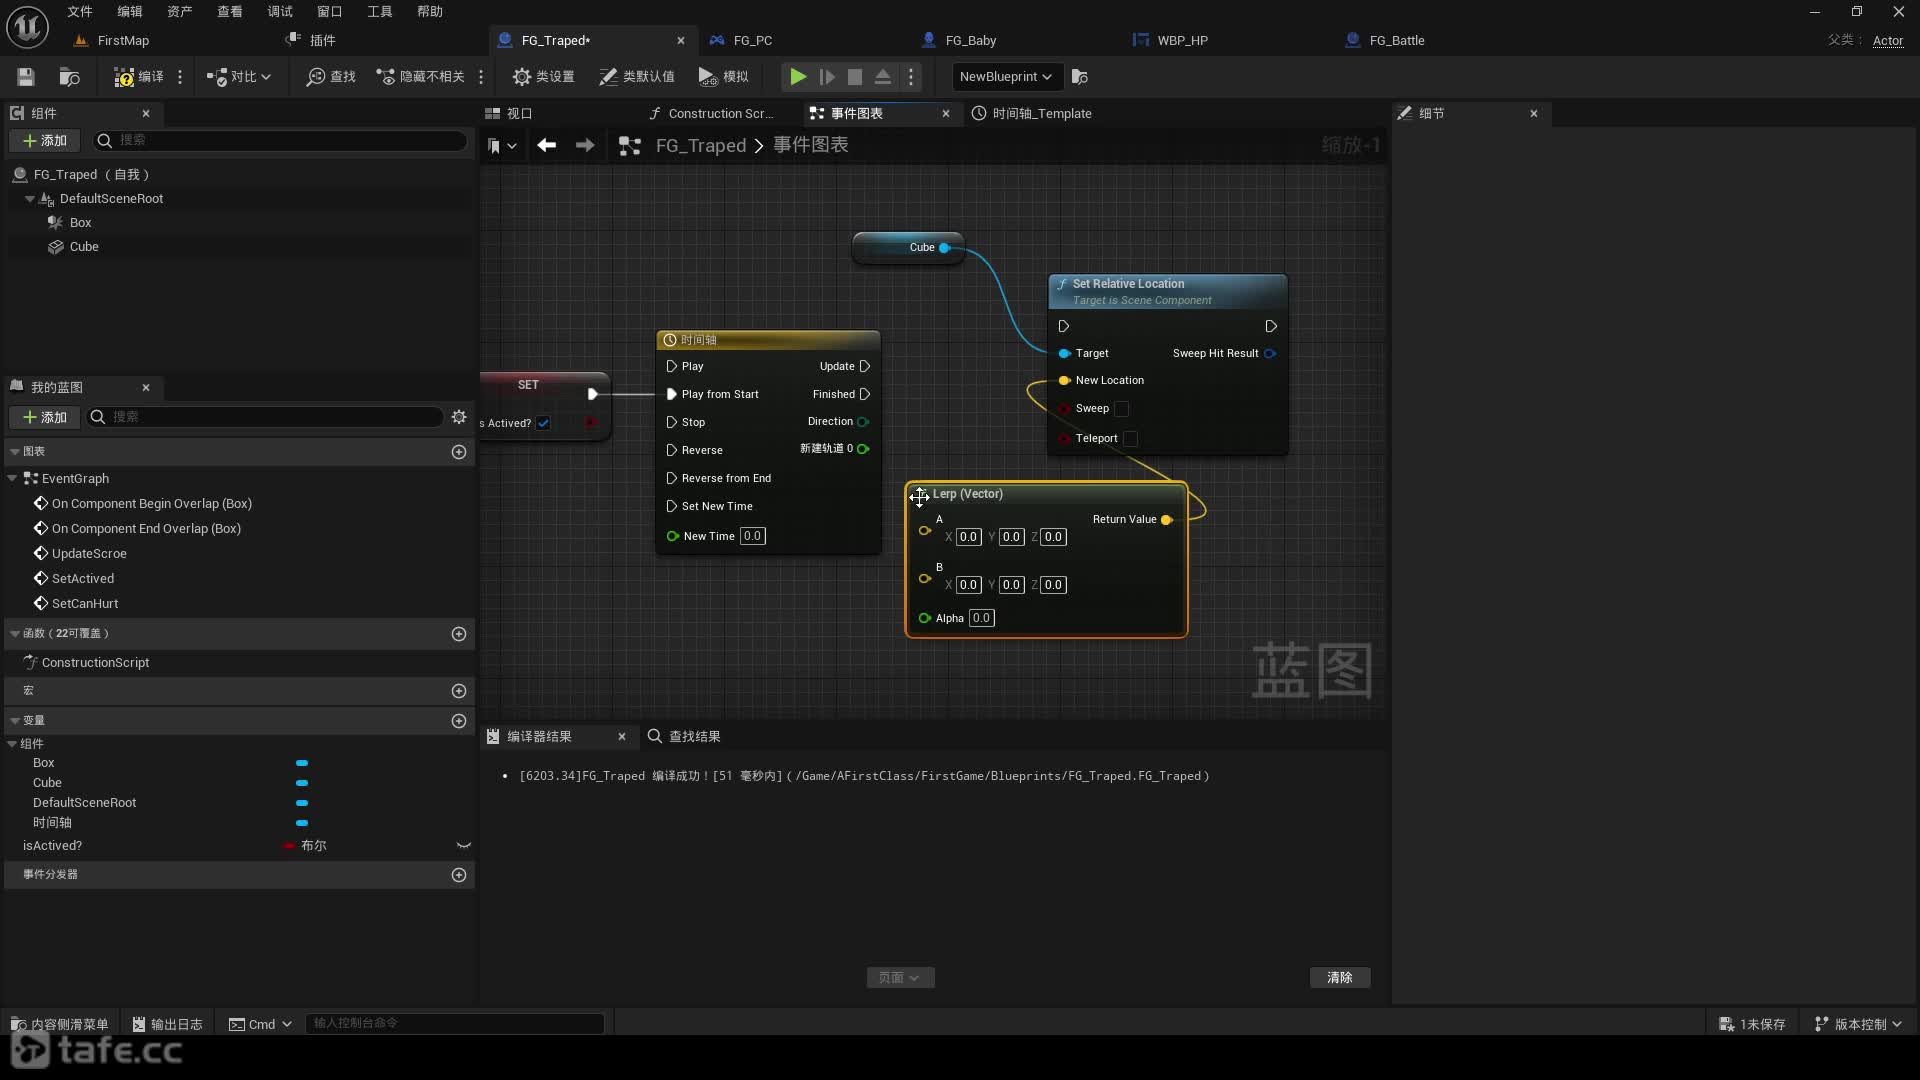The image size is (1920, 1080).
Task: Click 添加 in Components panel
Action: click(x=45, y=141)
